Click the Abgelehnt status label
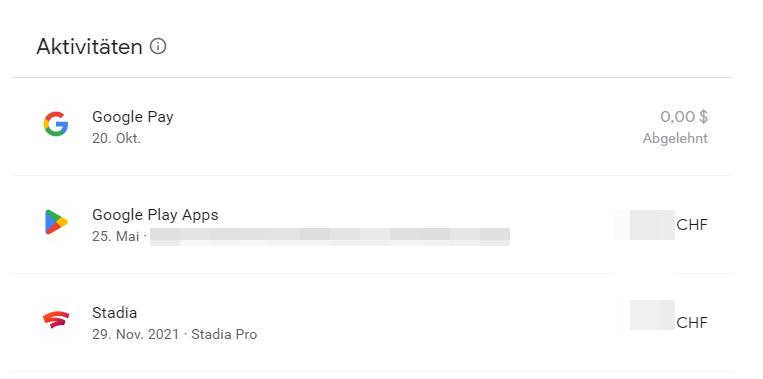Screen dimensions: 763x379 675,139
